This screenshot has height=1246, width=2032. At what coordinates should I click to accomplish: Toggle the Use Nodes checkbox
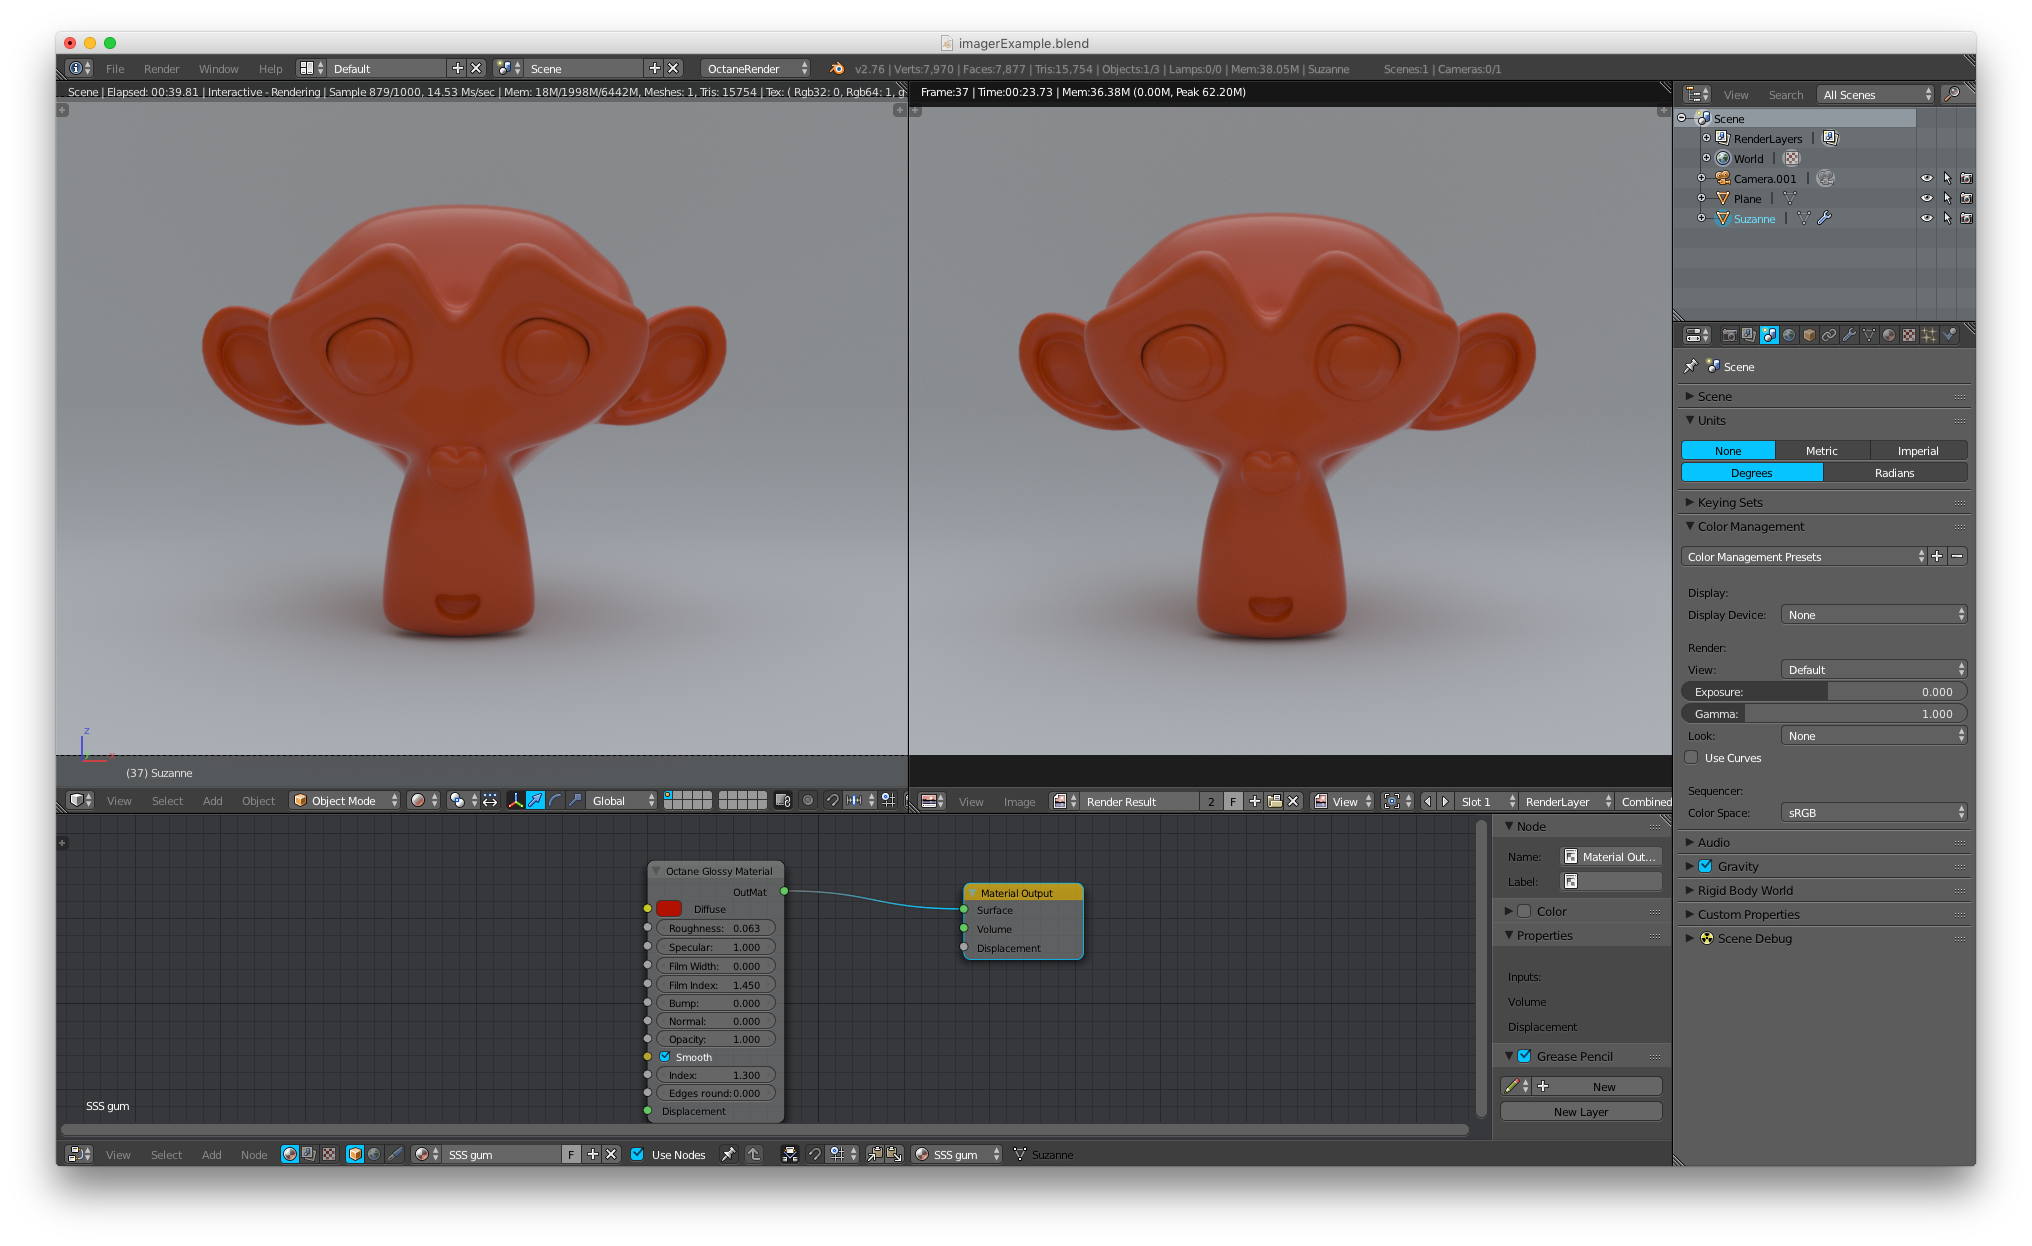tap(637, 1154)
